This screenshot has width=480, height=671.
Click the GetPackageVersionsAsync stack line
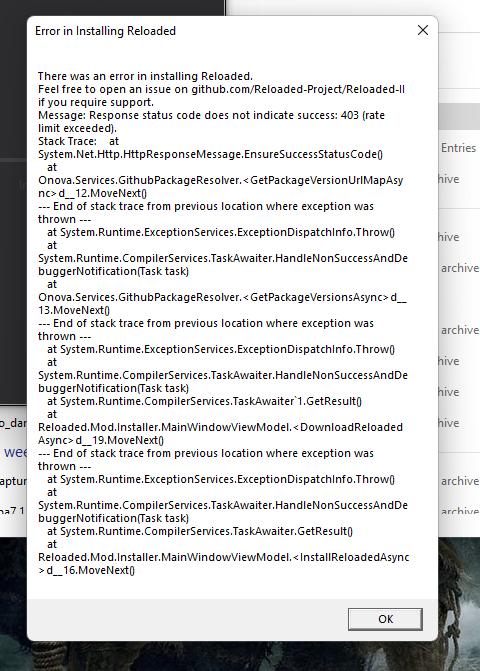[x=222, y=303]
